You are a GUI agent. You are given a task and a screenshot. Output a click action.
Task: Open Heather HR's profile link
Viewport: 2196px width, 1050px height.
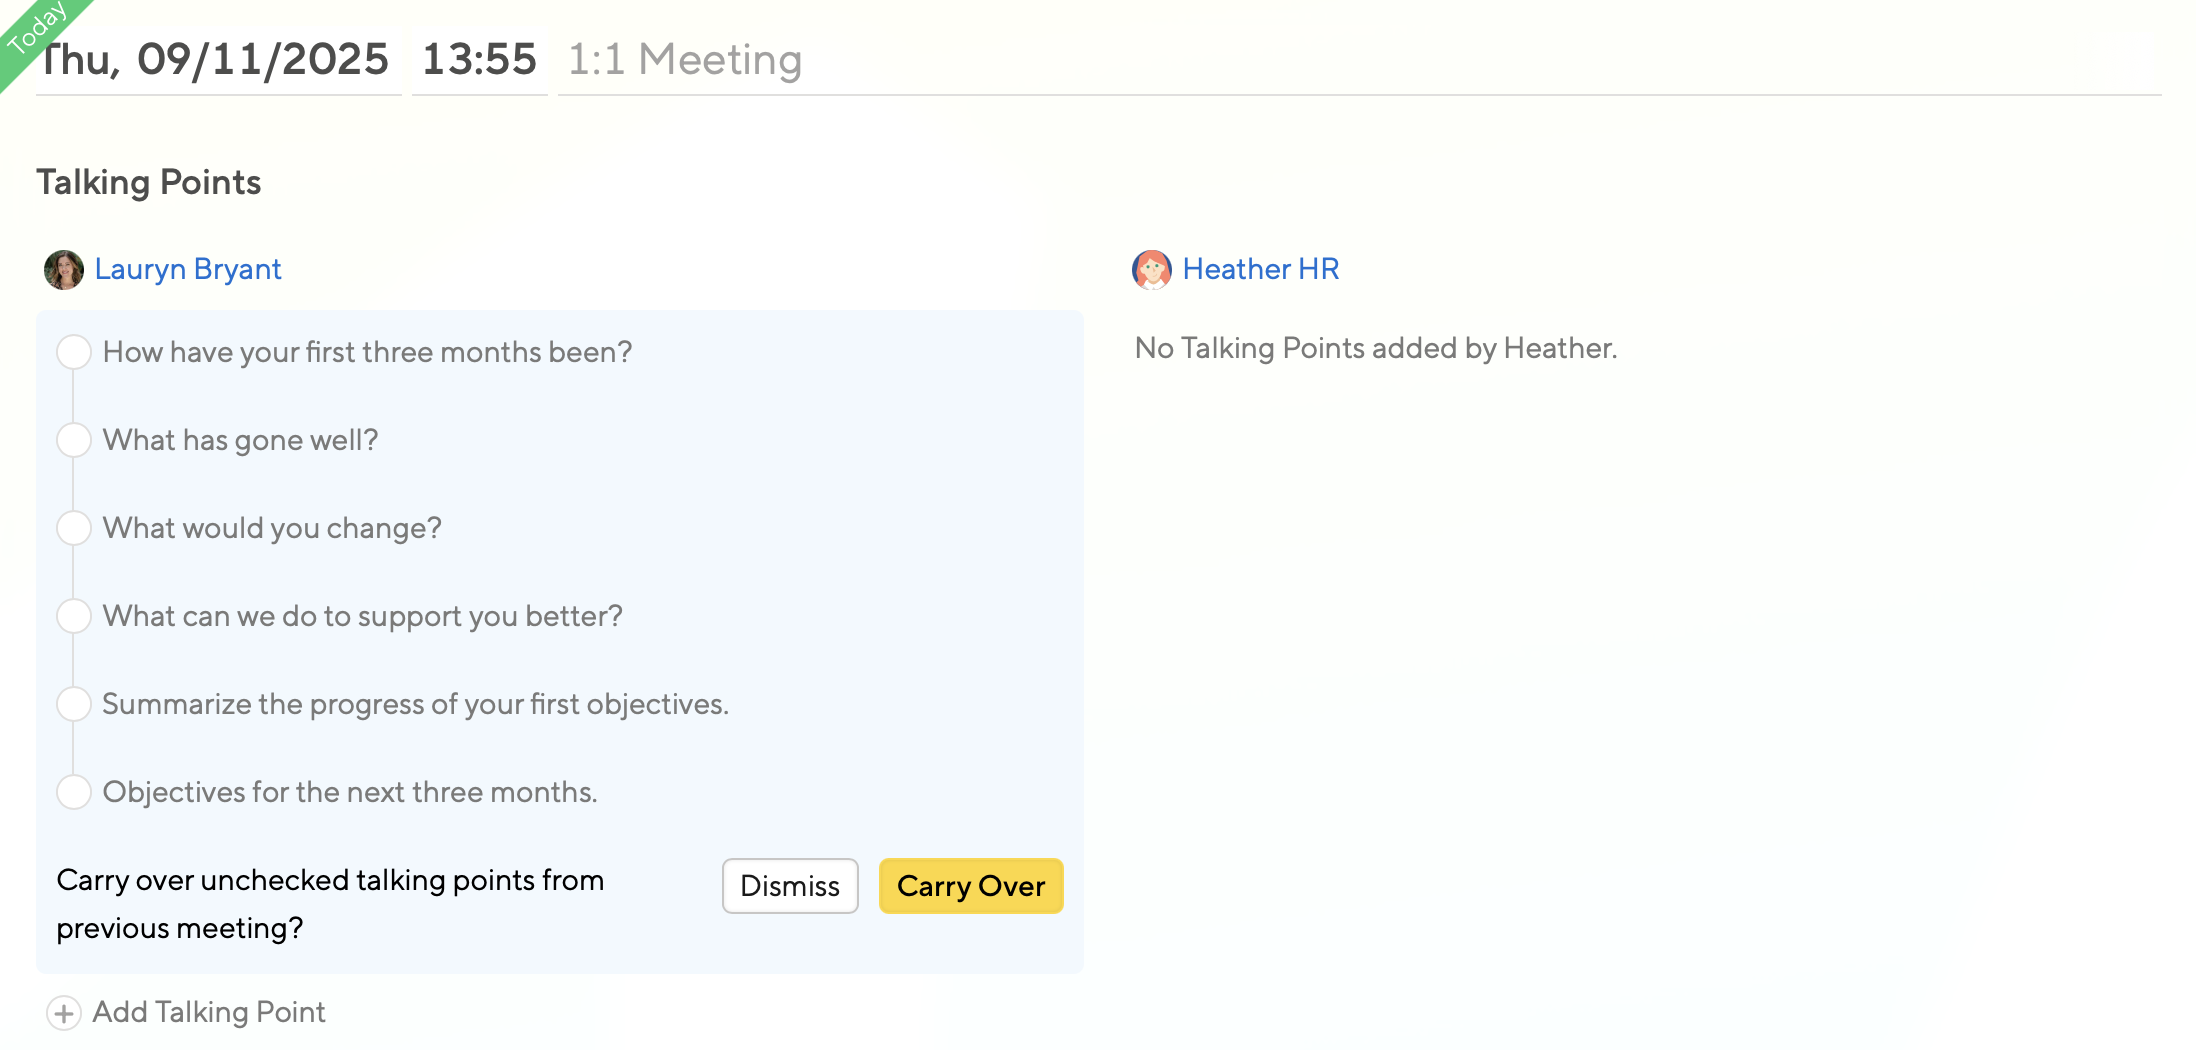1260,270
